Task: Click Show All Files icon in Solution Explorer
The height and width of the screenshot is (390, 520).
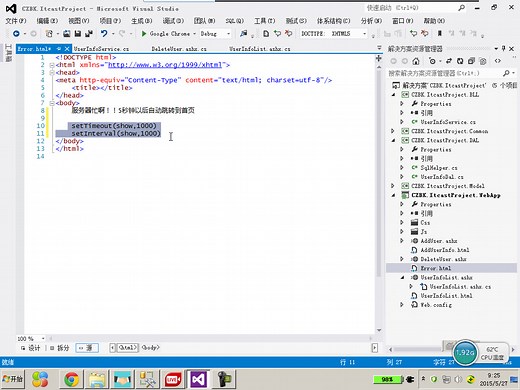Action: pos(483,61)
